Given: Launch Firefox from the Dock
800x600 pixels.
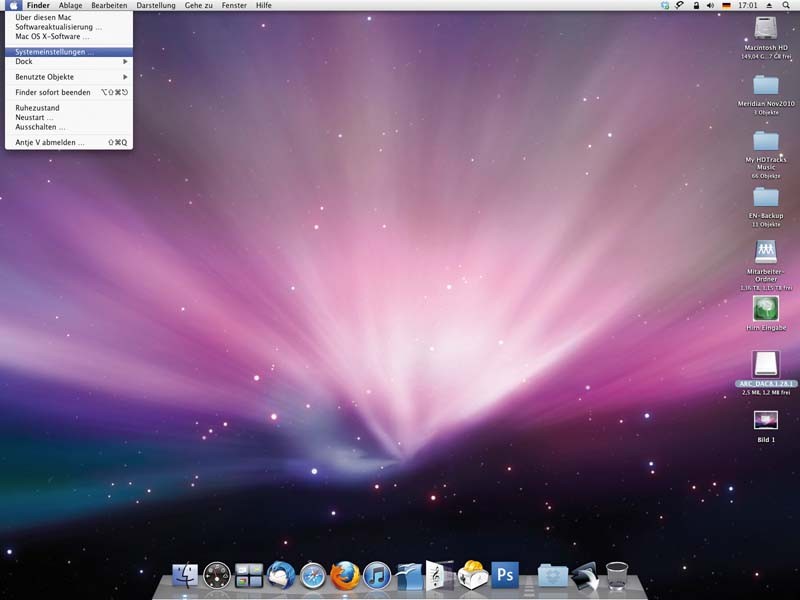Looking at the screenshot, I should [344, 576].
